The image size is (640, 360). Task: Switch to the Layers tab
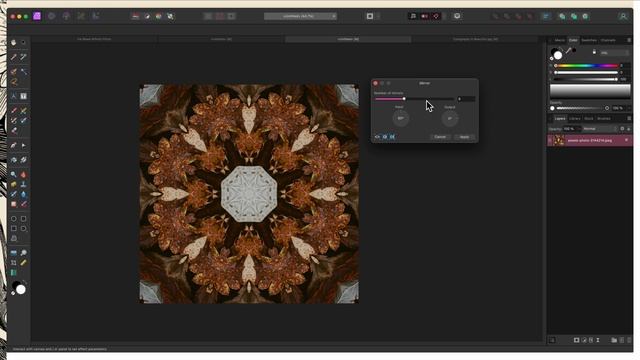point(560,119)
